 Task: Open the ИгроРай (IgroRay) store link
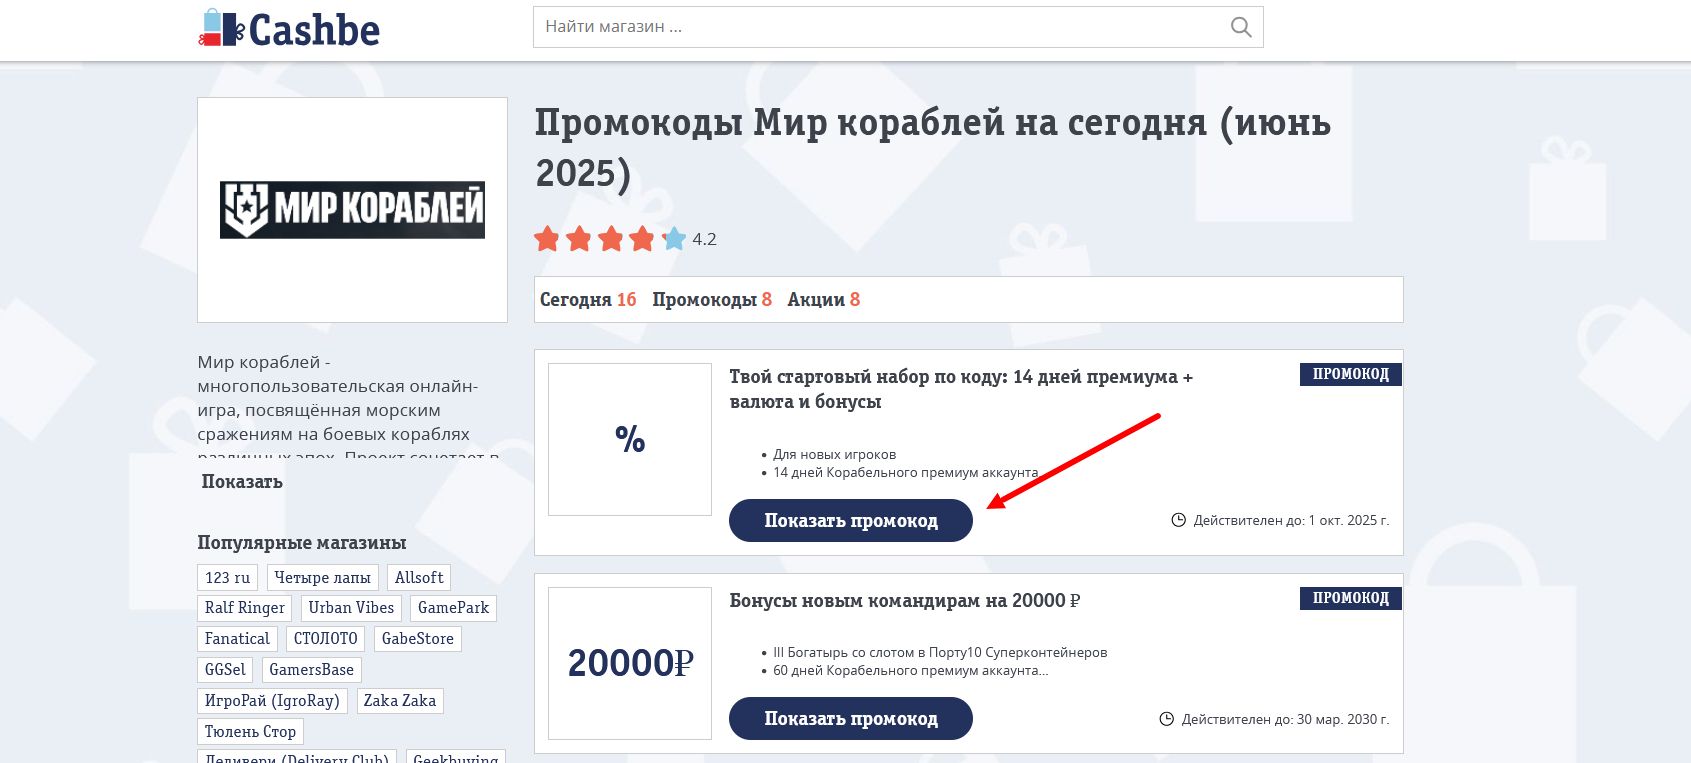272,701
